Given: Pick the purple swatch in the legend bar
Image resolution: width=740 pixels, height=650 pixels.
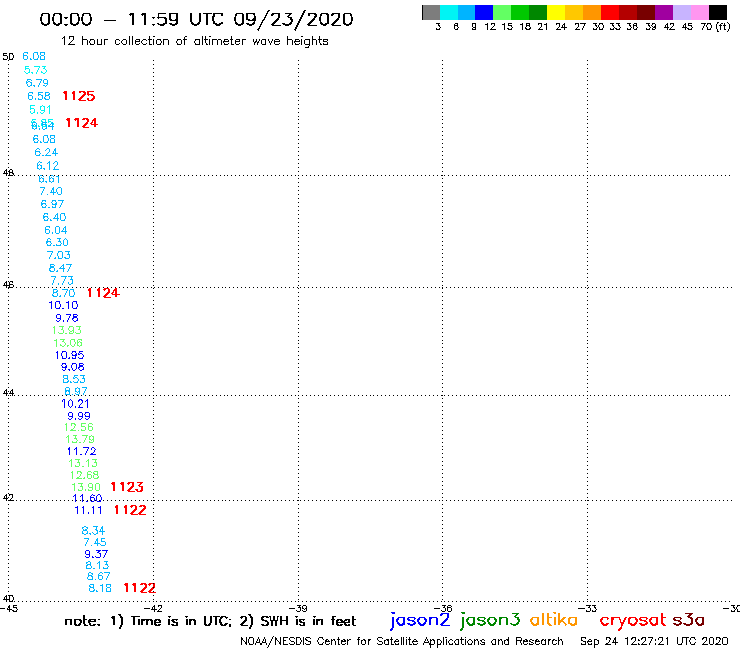Looking at the screenshot, I should pos(664,12).
